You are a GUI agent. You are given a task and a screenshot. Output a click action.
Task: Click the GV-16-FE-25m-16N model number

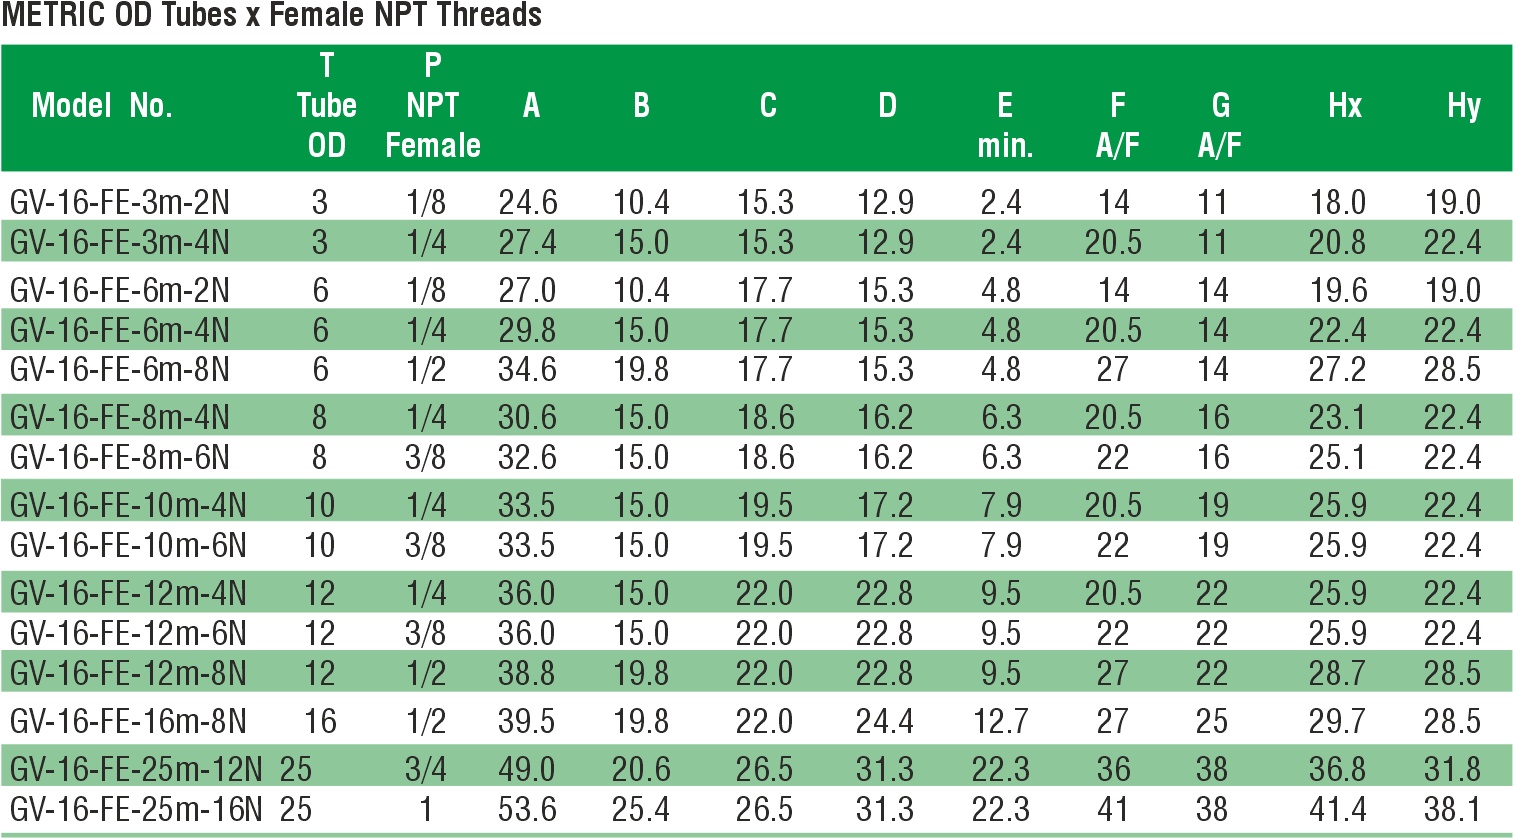pos(136,809)
